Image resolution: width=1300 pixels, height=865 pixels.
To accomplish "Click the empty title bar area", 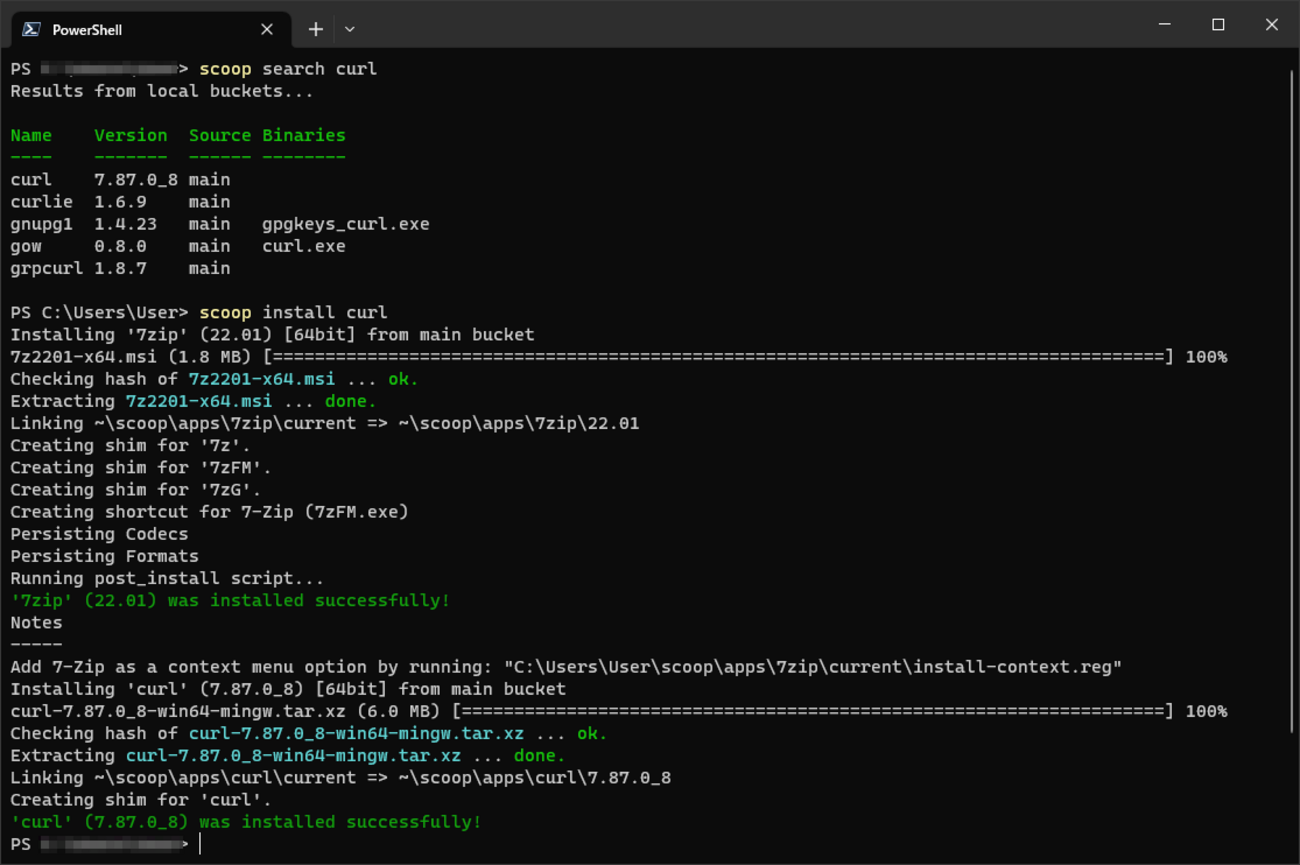I will tap(750, 25).
